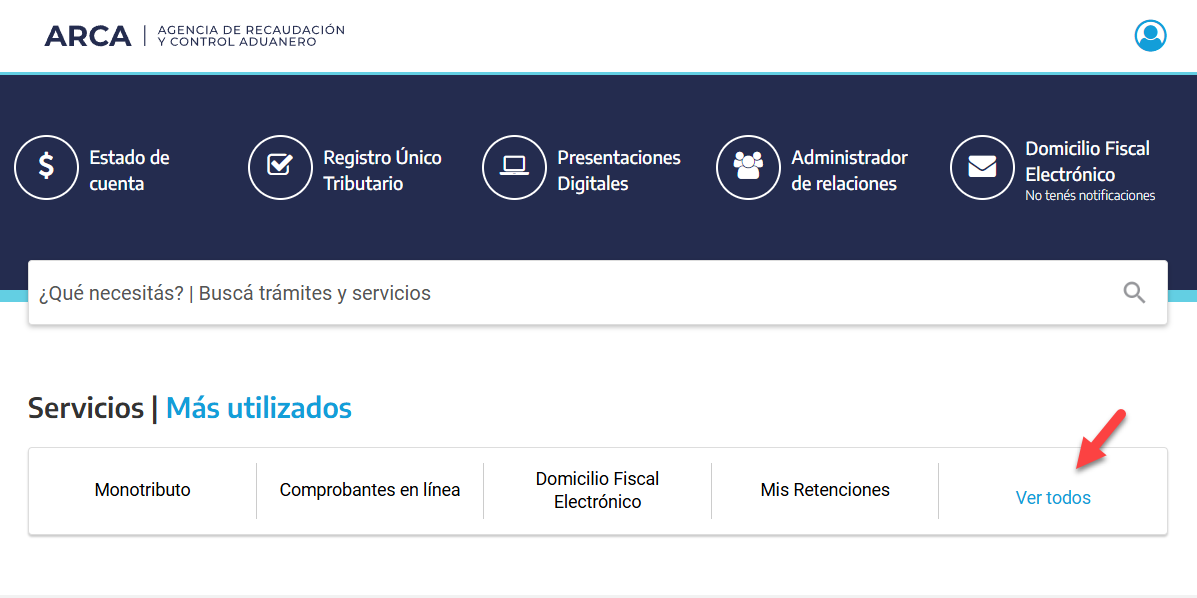Click the dollar sign Estado de cuenta icon
Image resolution: width=1197 pixels, height=598 pixels.
pyautogui.click(x=46, y=167)
